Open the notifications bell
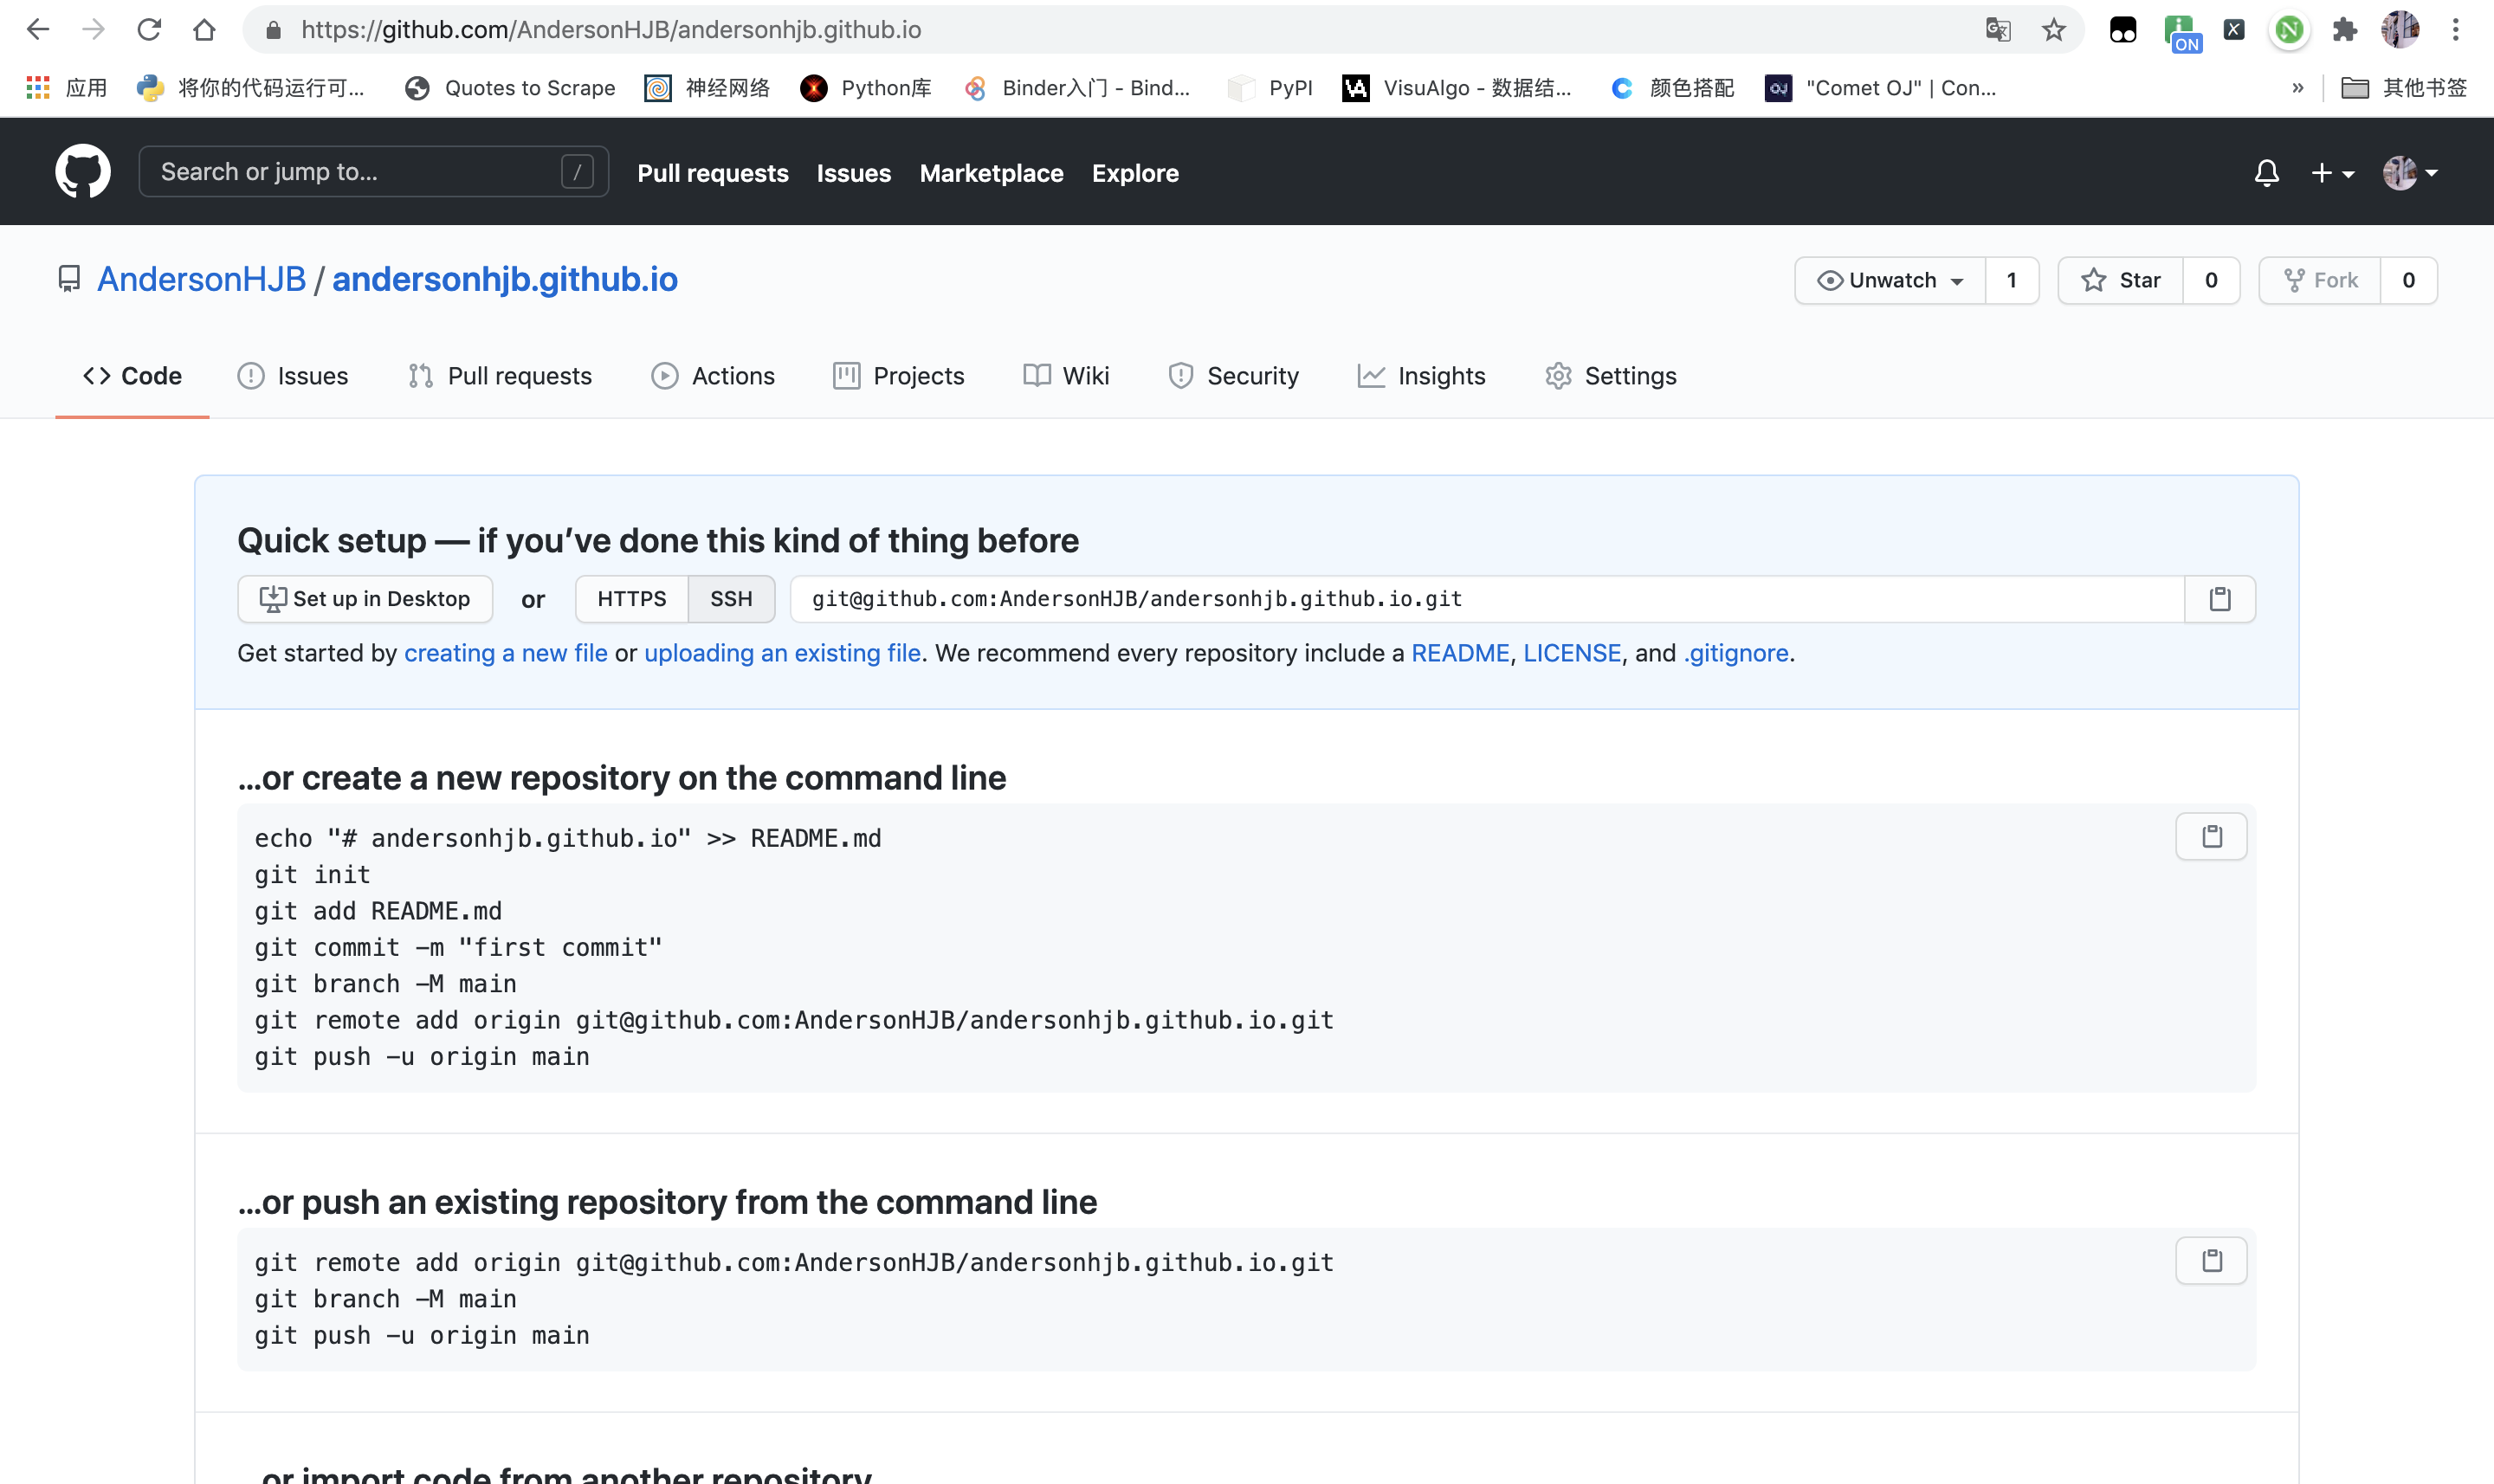 pyautogui.click(x=2266, y=173)
